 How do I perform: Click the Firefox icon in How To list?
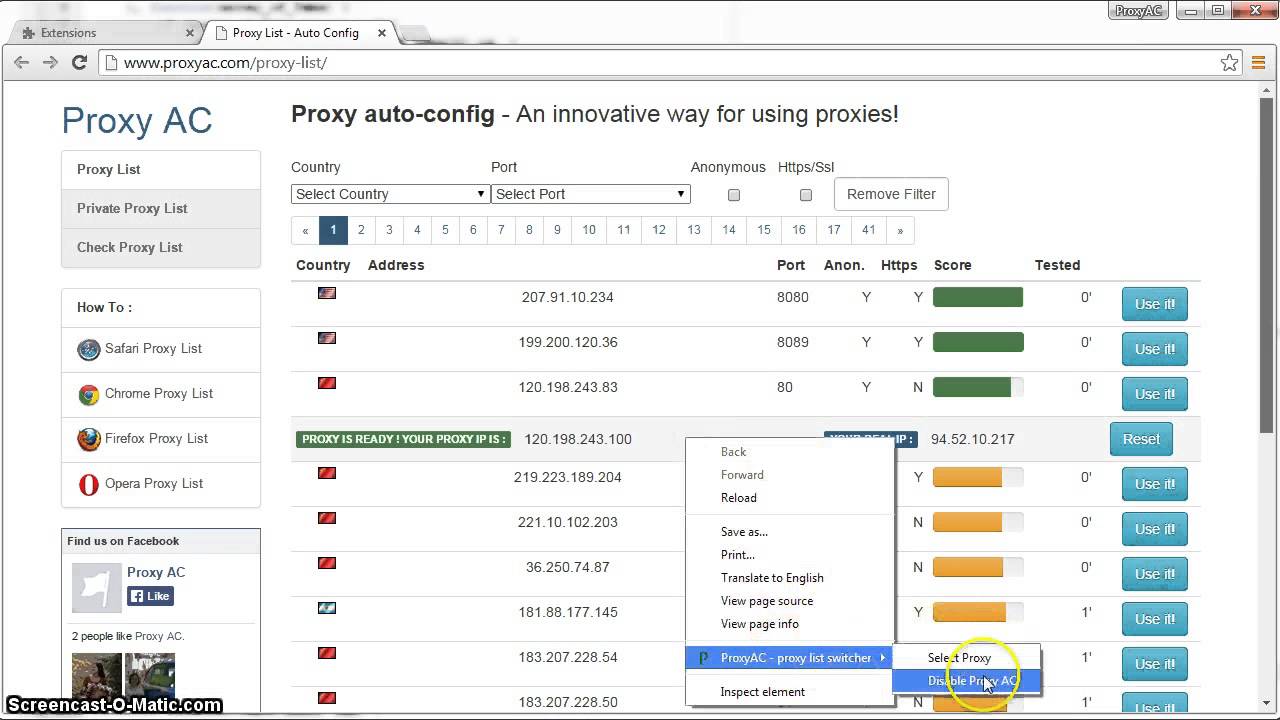[89, 439]
